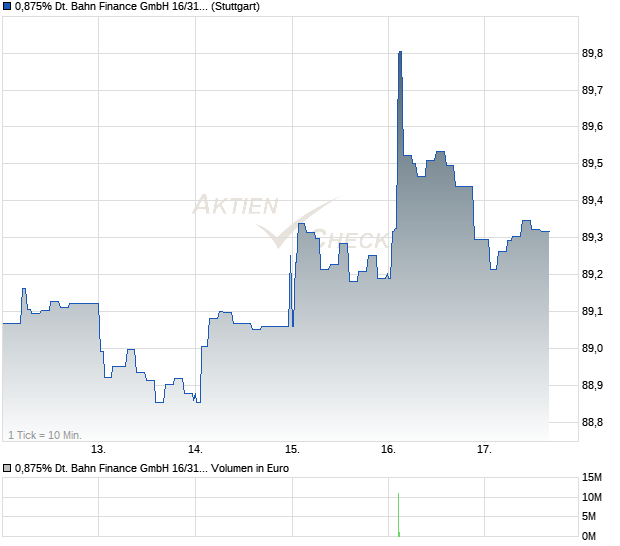The width and height of the screenshot is (620, 546).
Task: Click the '89,0' price axis label
Action: pos(592,348)
